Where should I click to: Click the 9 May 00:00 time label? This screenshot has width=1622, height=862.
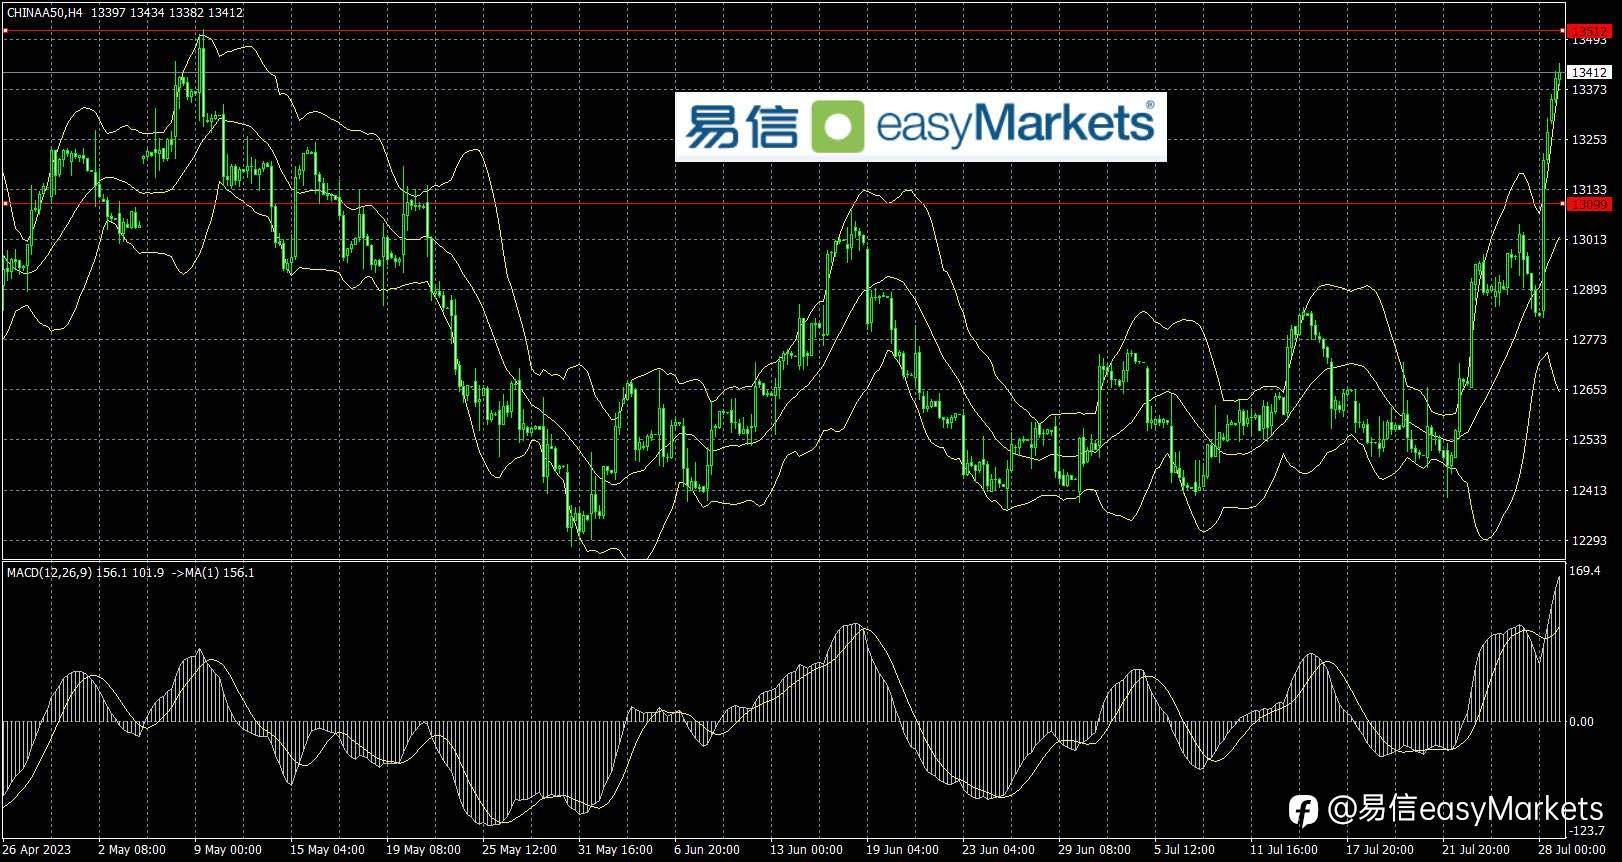coord(228,850)
